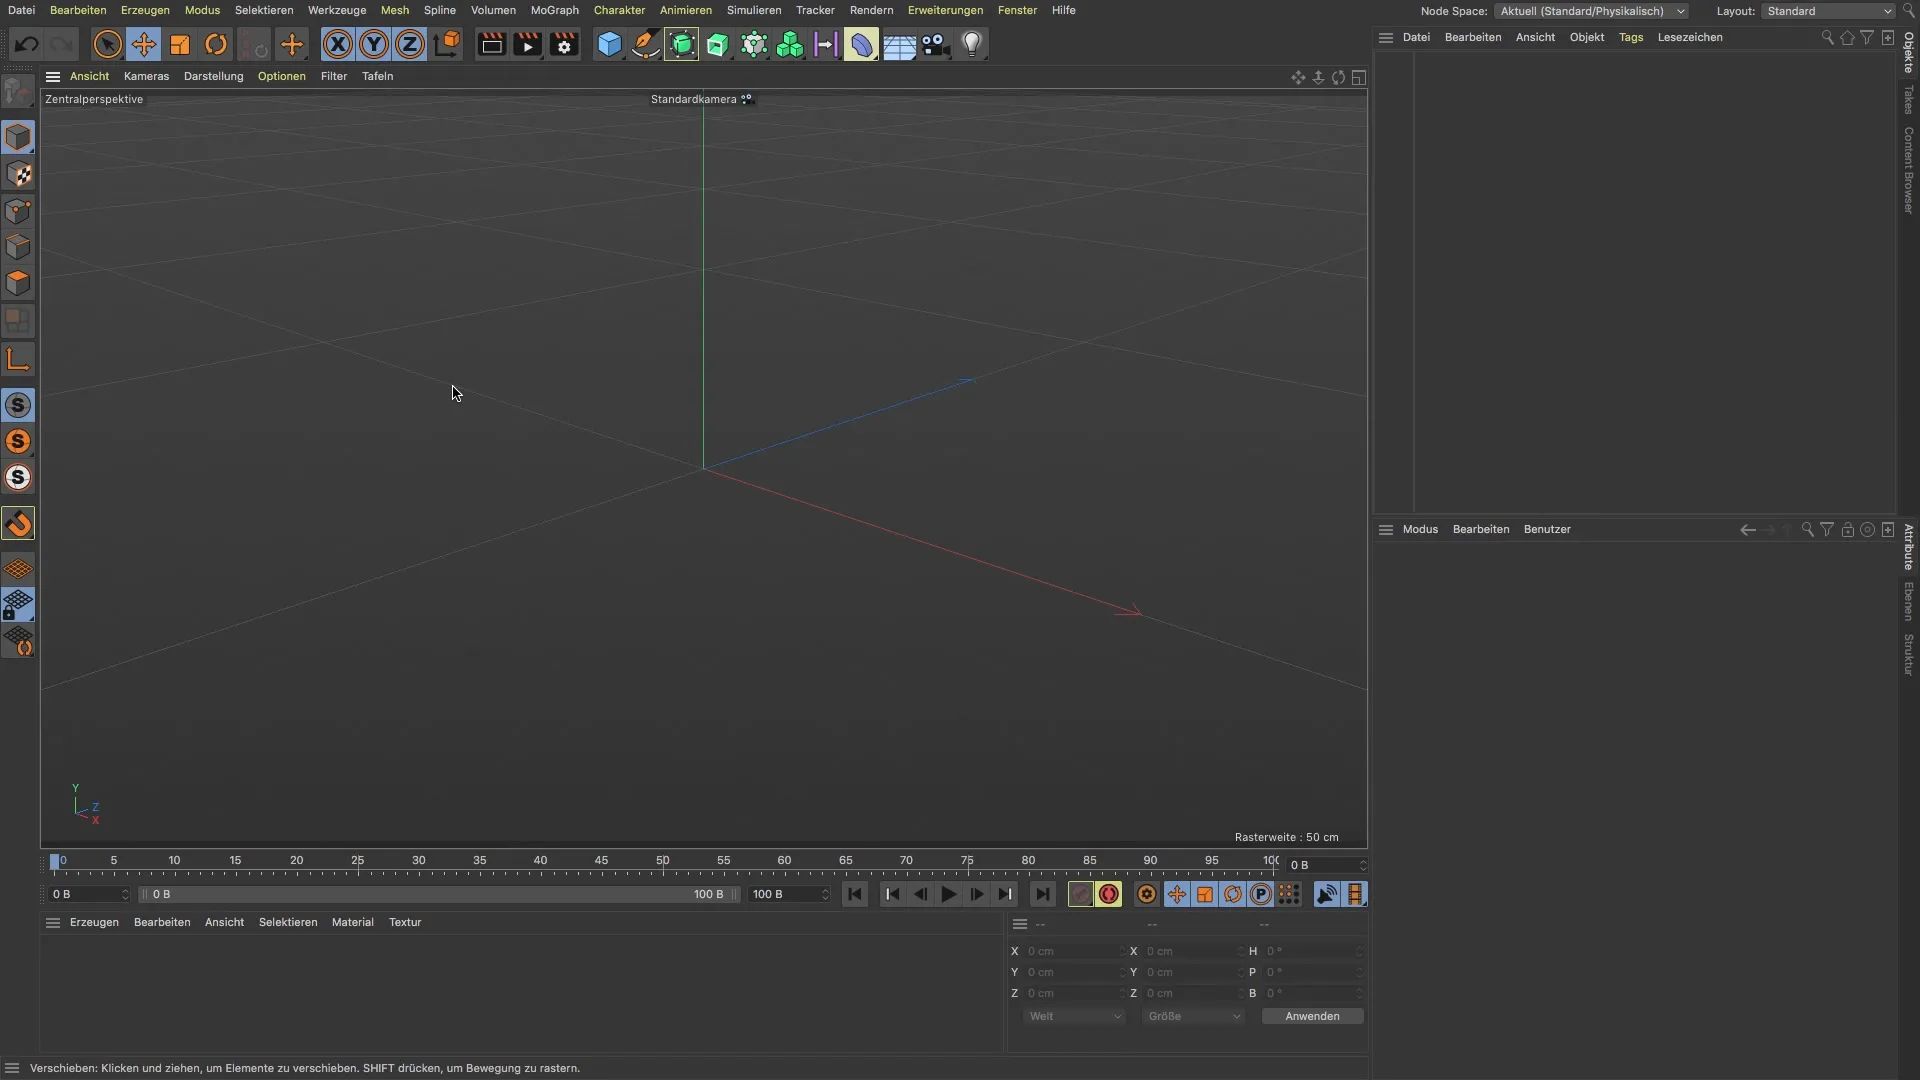Open the spline pen tool
The height and width of the screenshot is (1080, 1920).
[646, 45]
